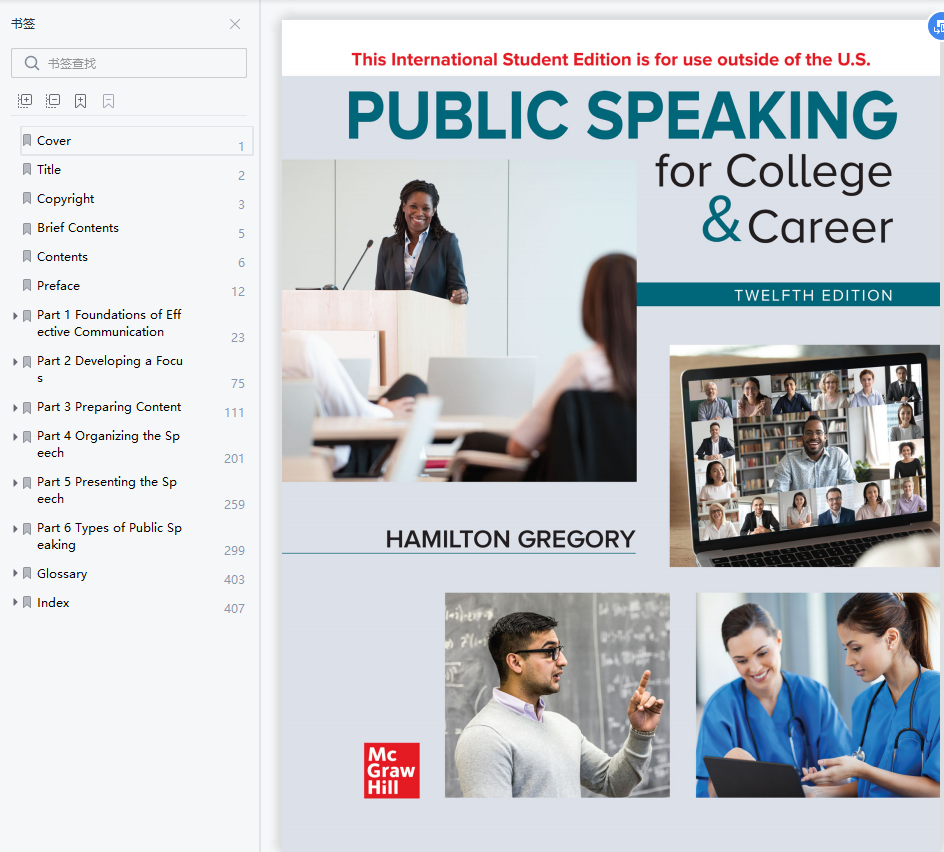
Task: Click the speaker at podium photo
Action: pyautogui.click(x=459, y=320)
